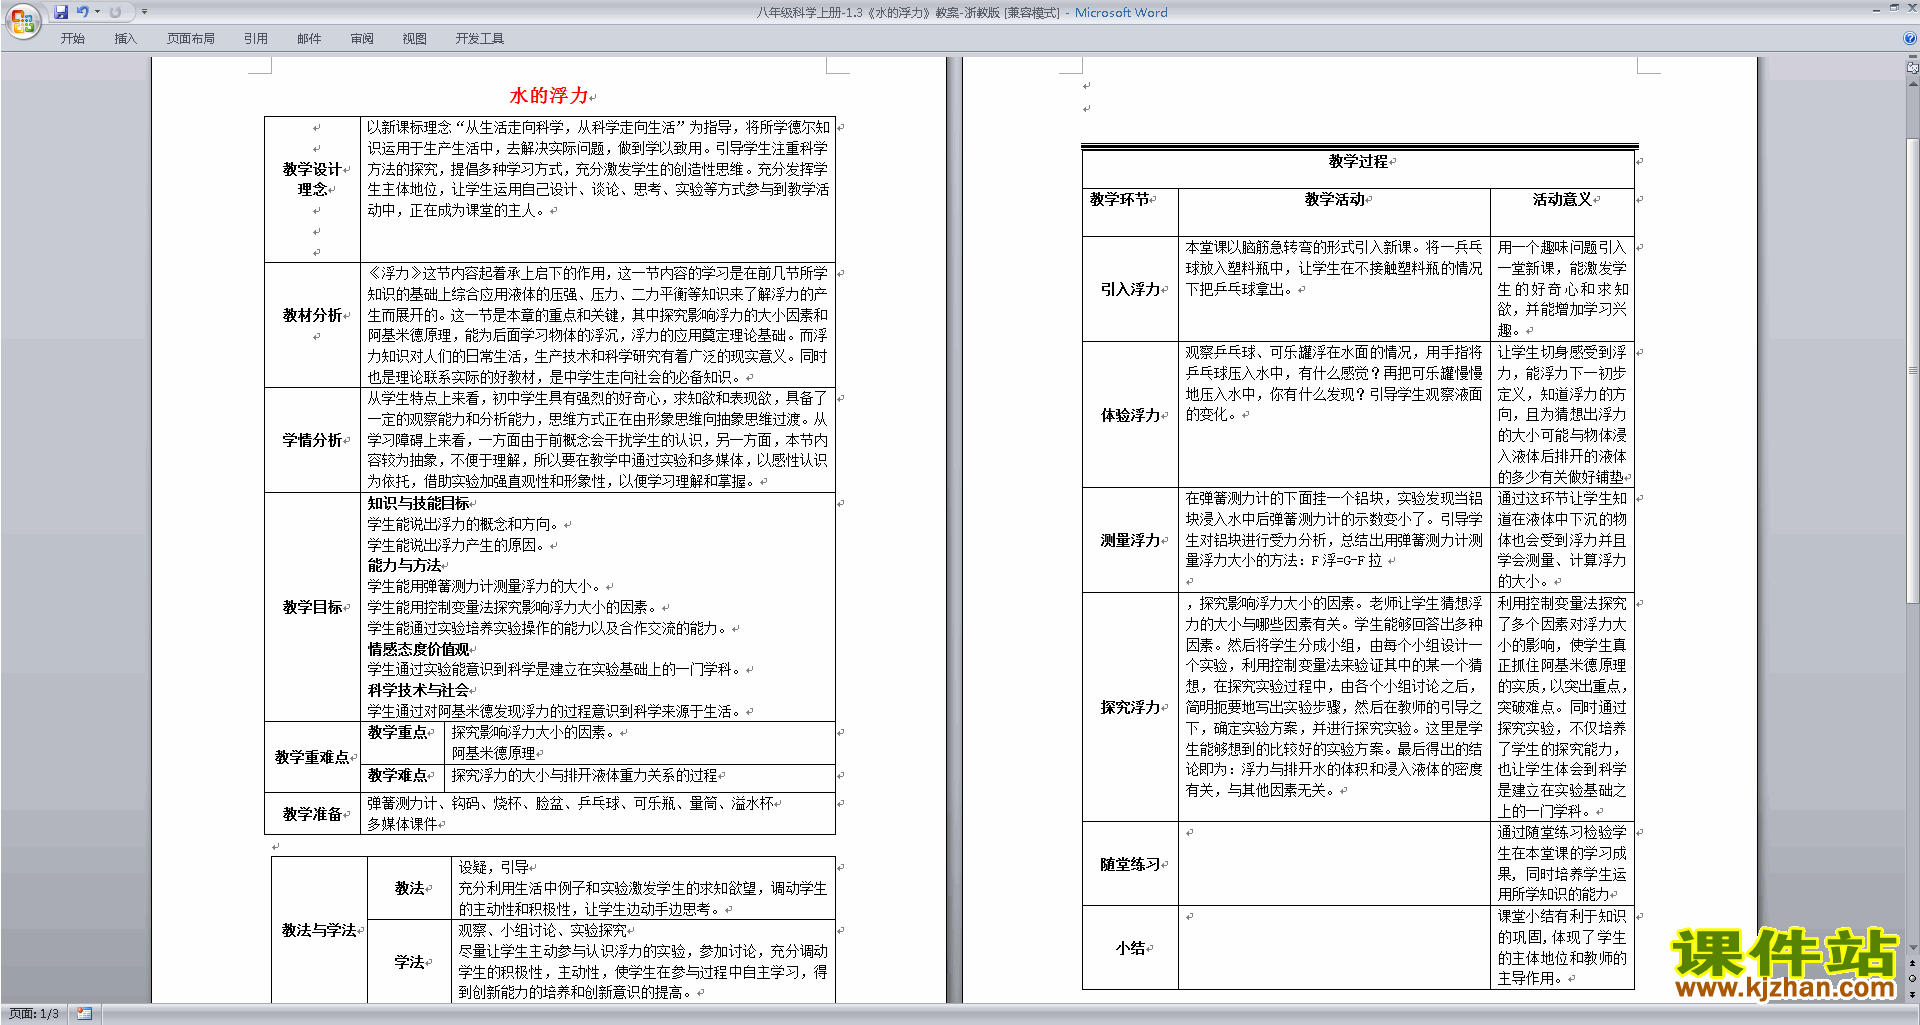Screen dimensions: 1920x1025
Task: Click the empty 随堂练习 activity cell
Action: 1334,864
